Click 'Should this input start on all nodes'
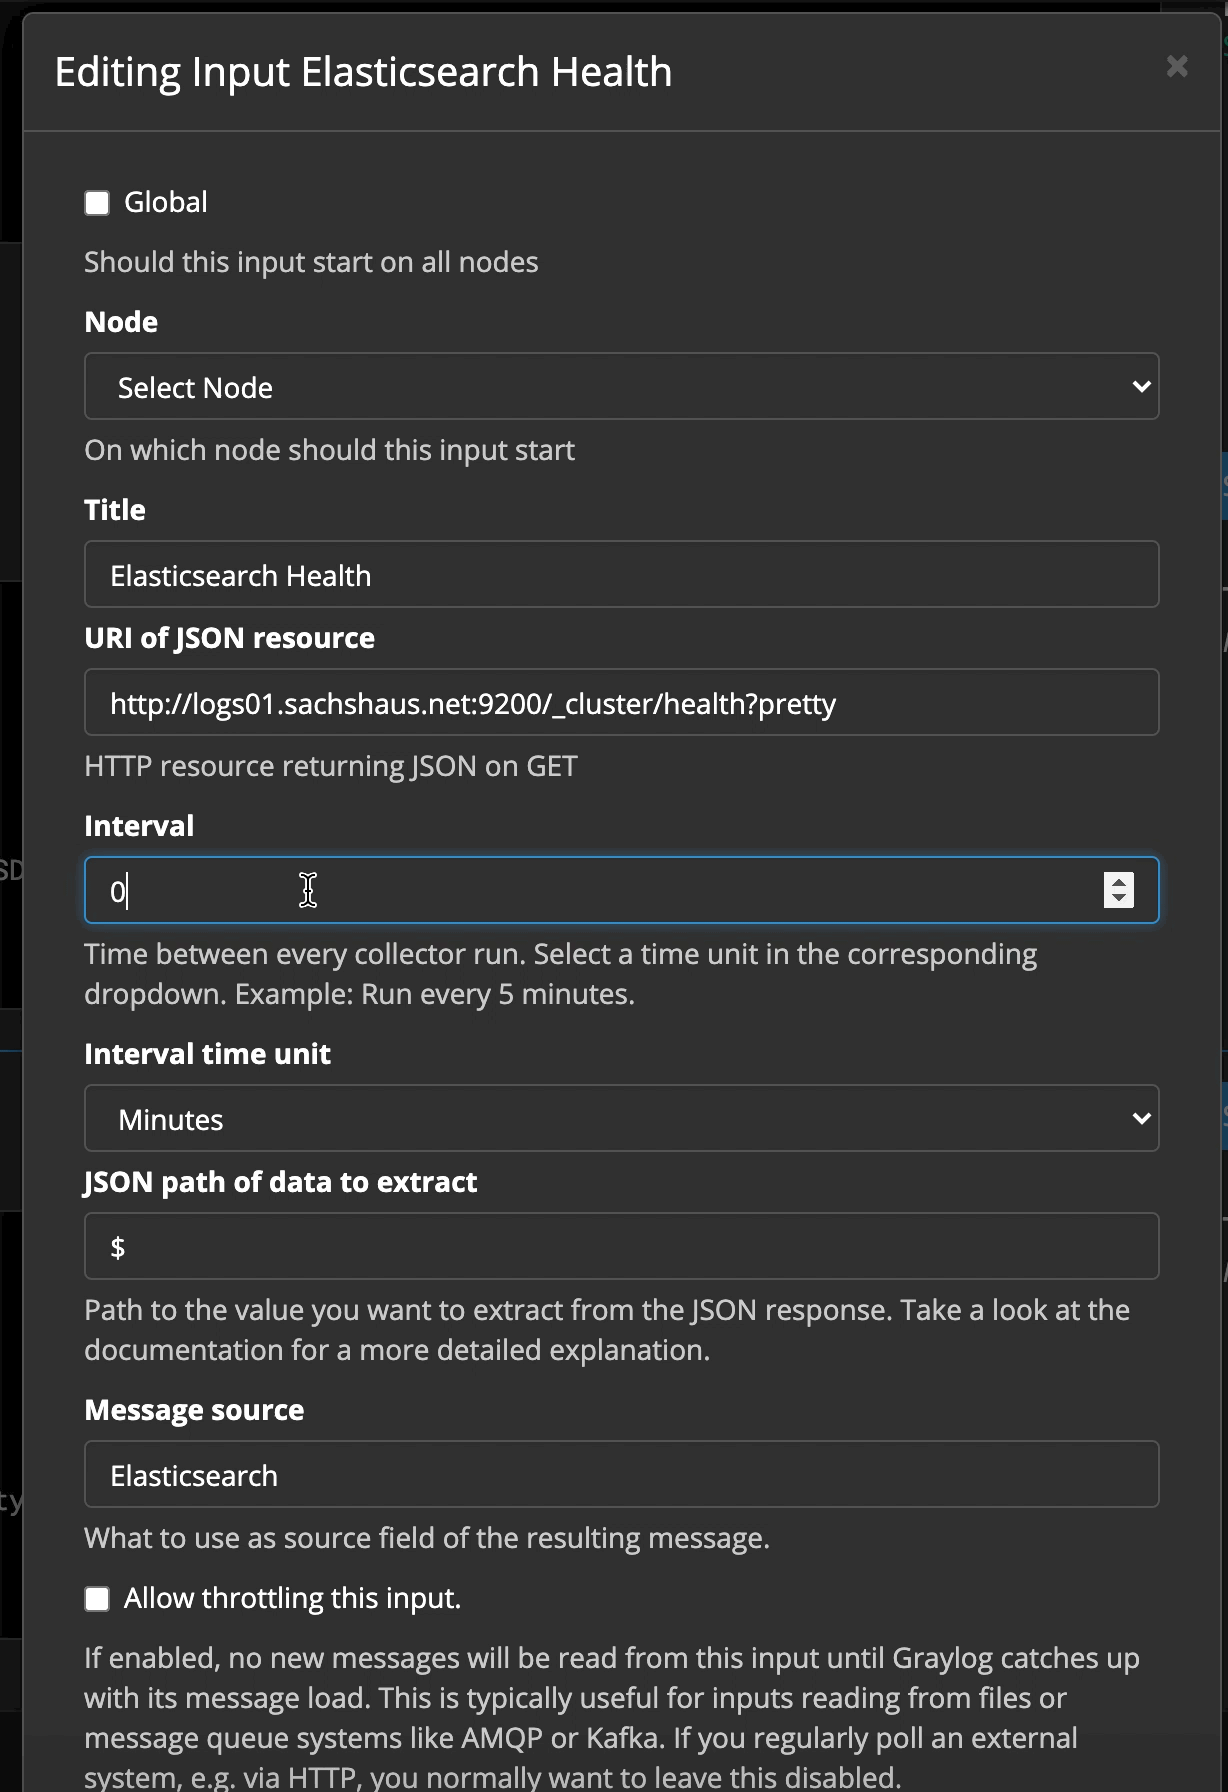The height and width of the screenshot is (1792, 1228). point(311,262)
